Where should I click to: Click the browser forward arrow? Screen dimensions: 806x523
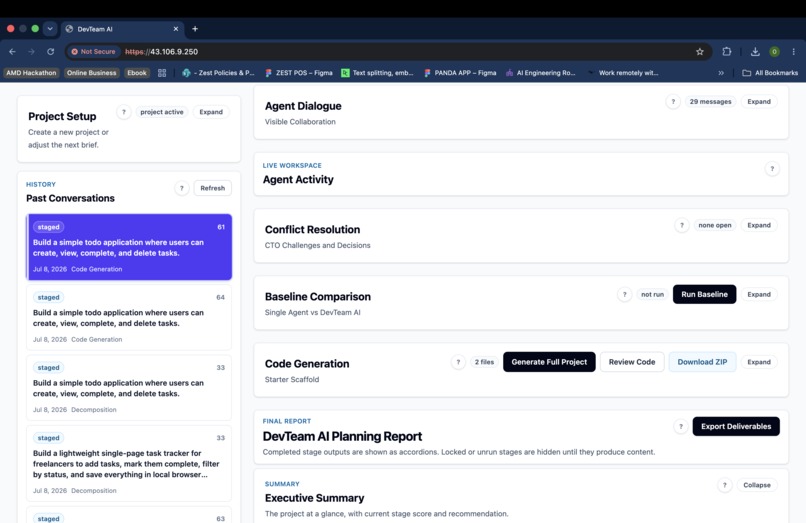click(x=31, y=51)
